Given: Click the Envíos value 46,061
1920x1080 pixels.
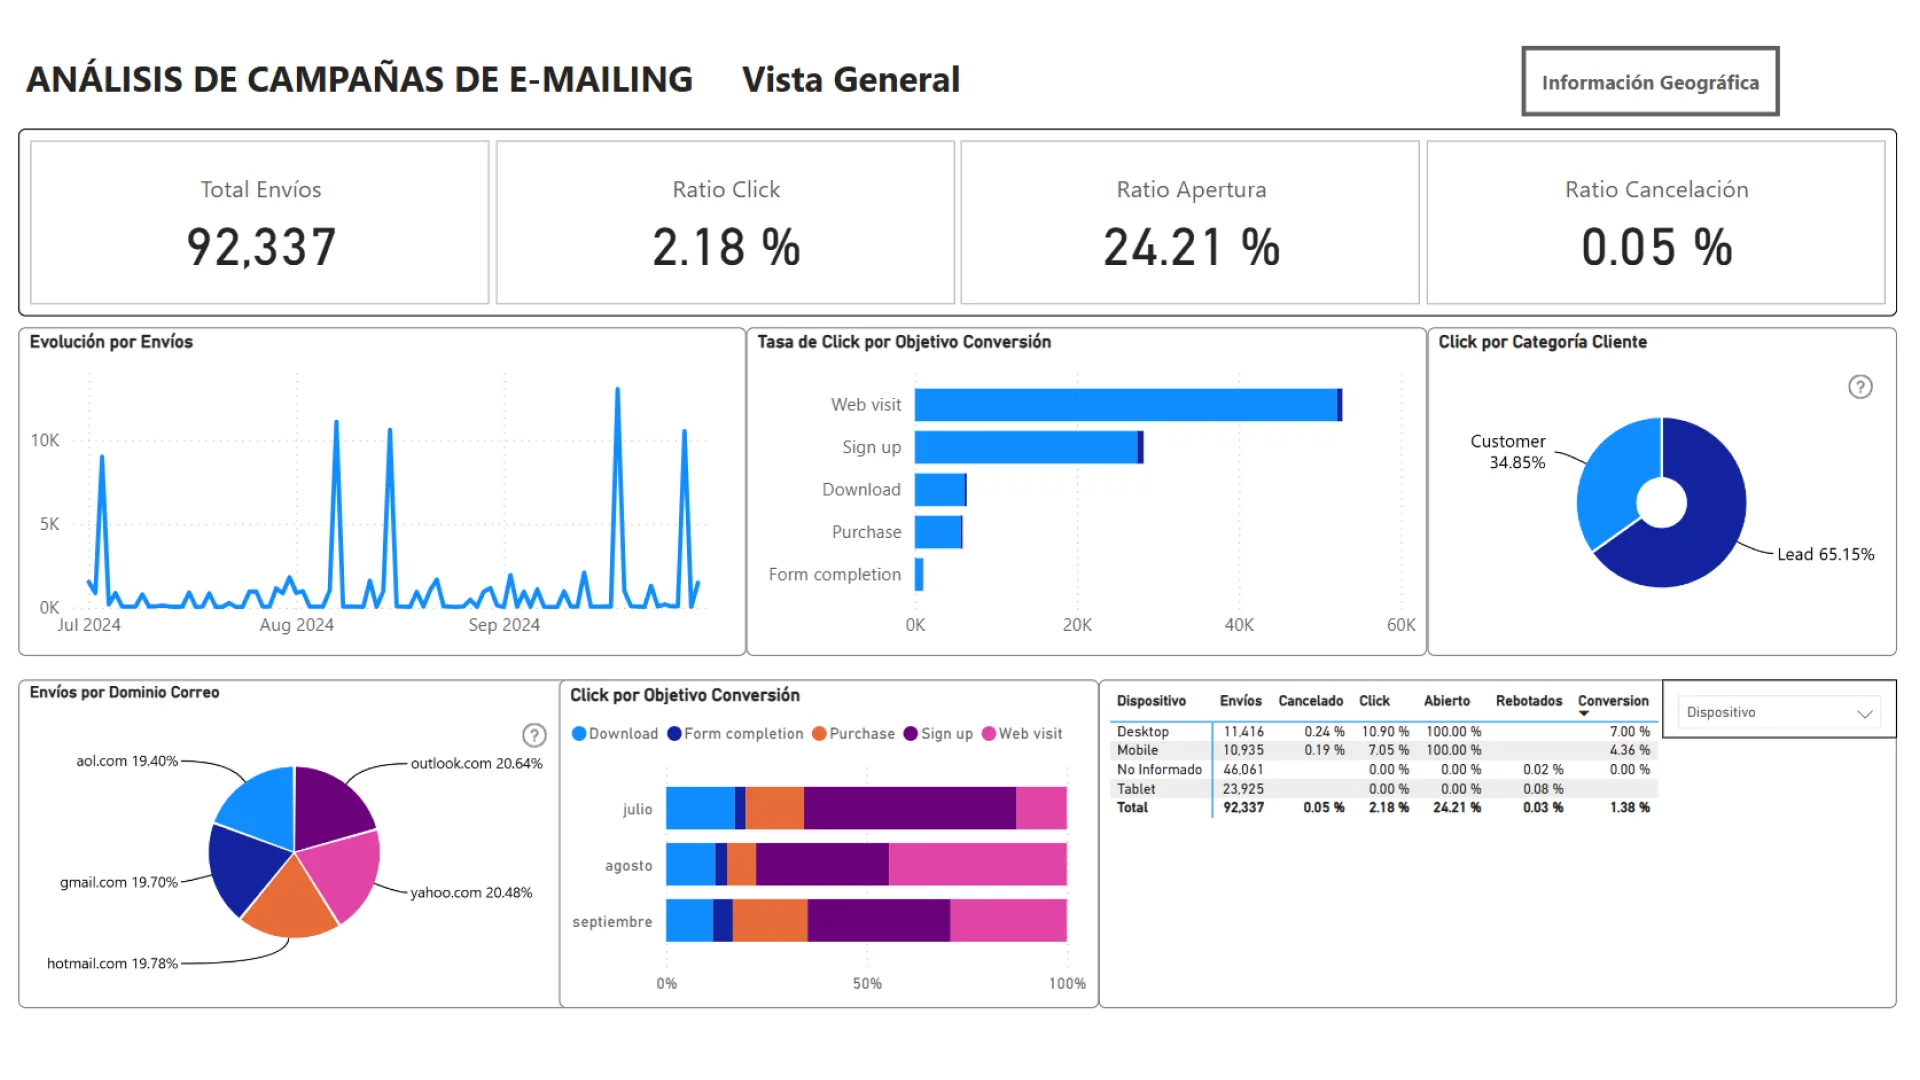Looking at the screenshot, I should point(1243,770).
